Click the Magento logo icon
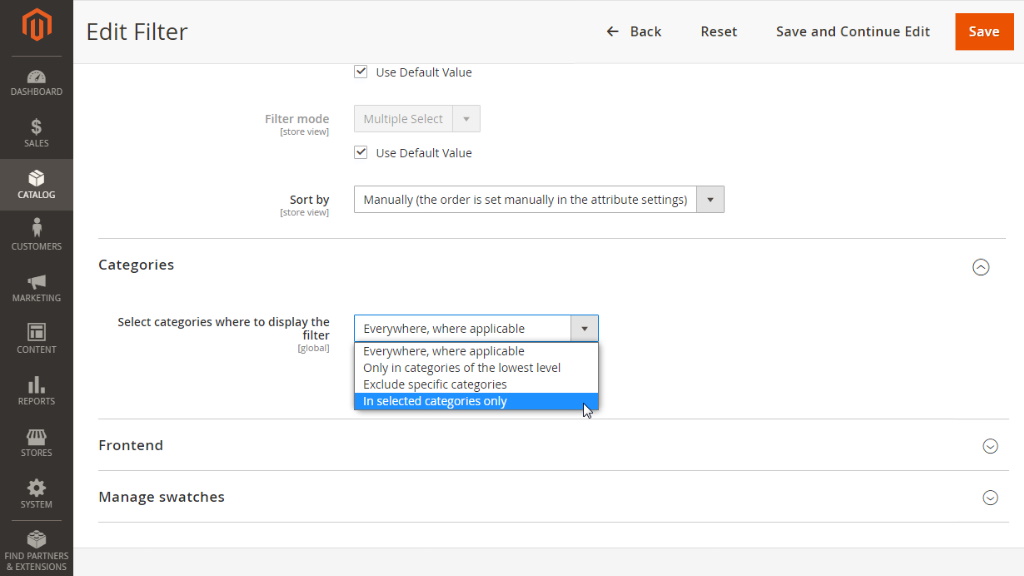Viewport: 1024px width, 576px height. (x=37, y=25)
